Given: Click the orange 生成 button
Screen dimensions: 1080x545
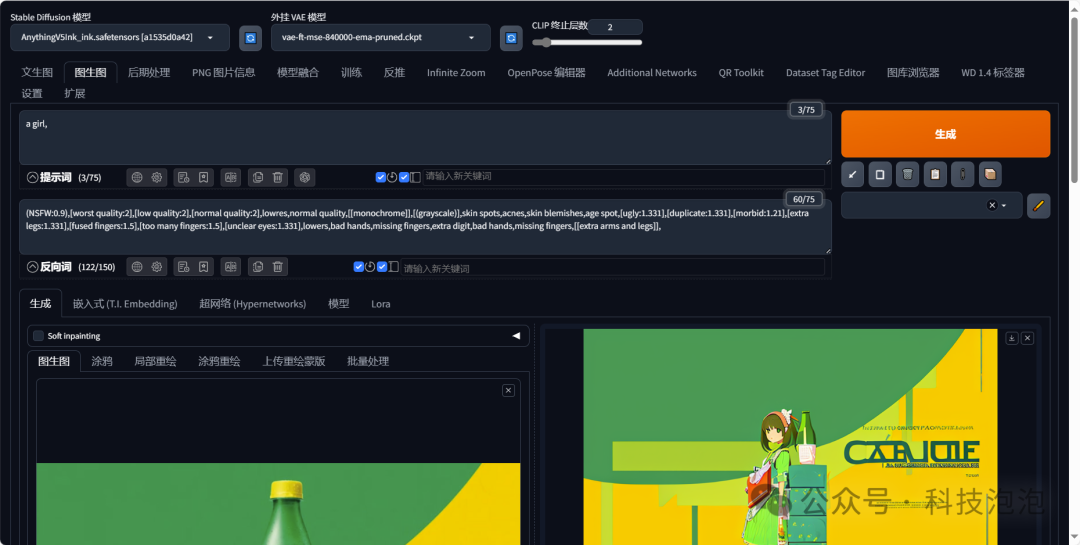Looking at the screenshot, I should (x=946, y=134).
